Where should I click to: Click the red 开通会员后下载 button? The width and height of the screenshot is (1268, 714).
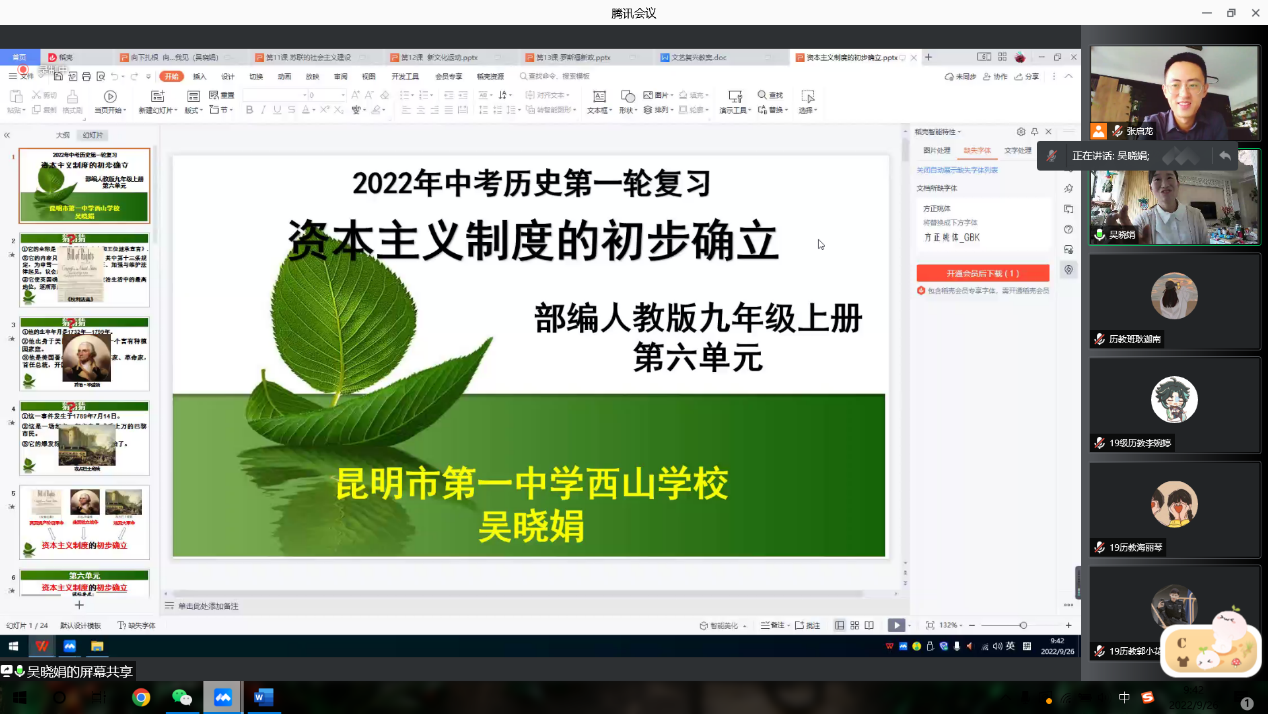click(983, 273)
